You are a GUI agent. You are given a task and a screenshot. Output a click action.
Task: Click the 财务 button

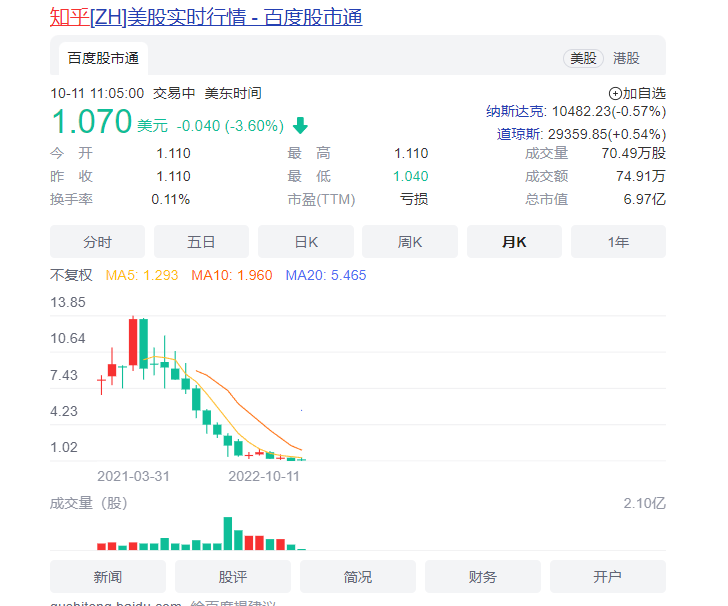[x=483, y=576]
